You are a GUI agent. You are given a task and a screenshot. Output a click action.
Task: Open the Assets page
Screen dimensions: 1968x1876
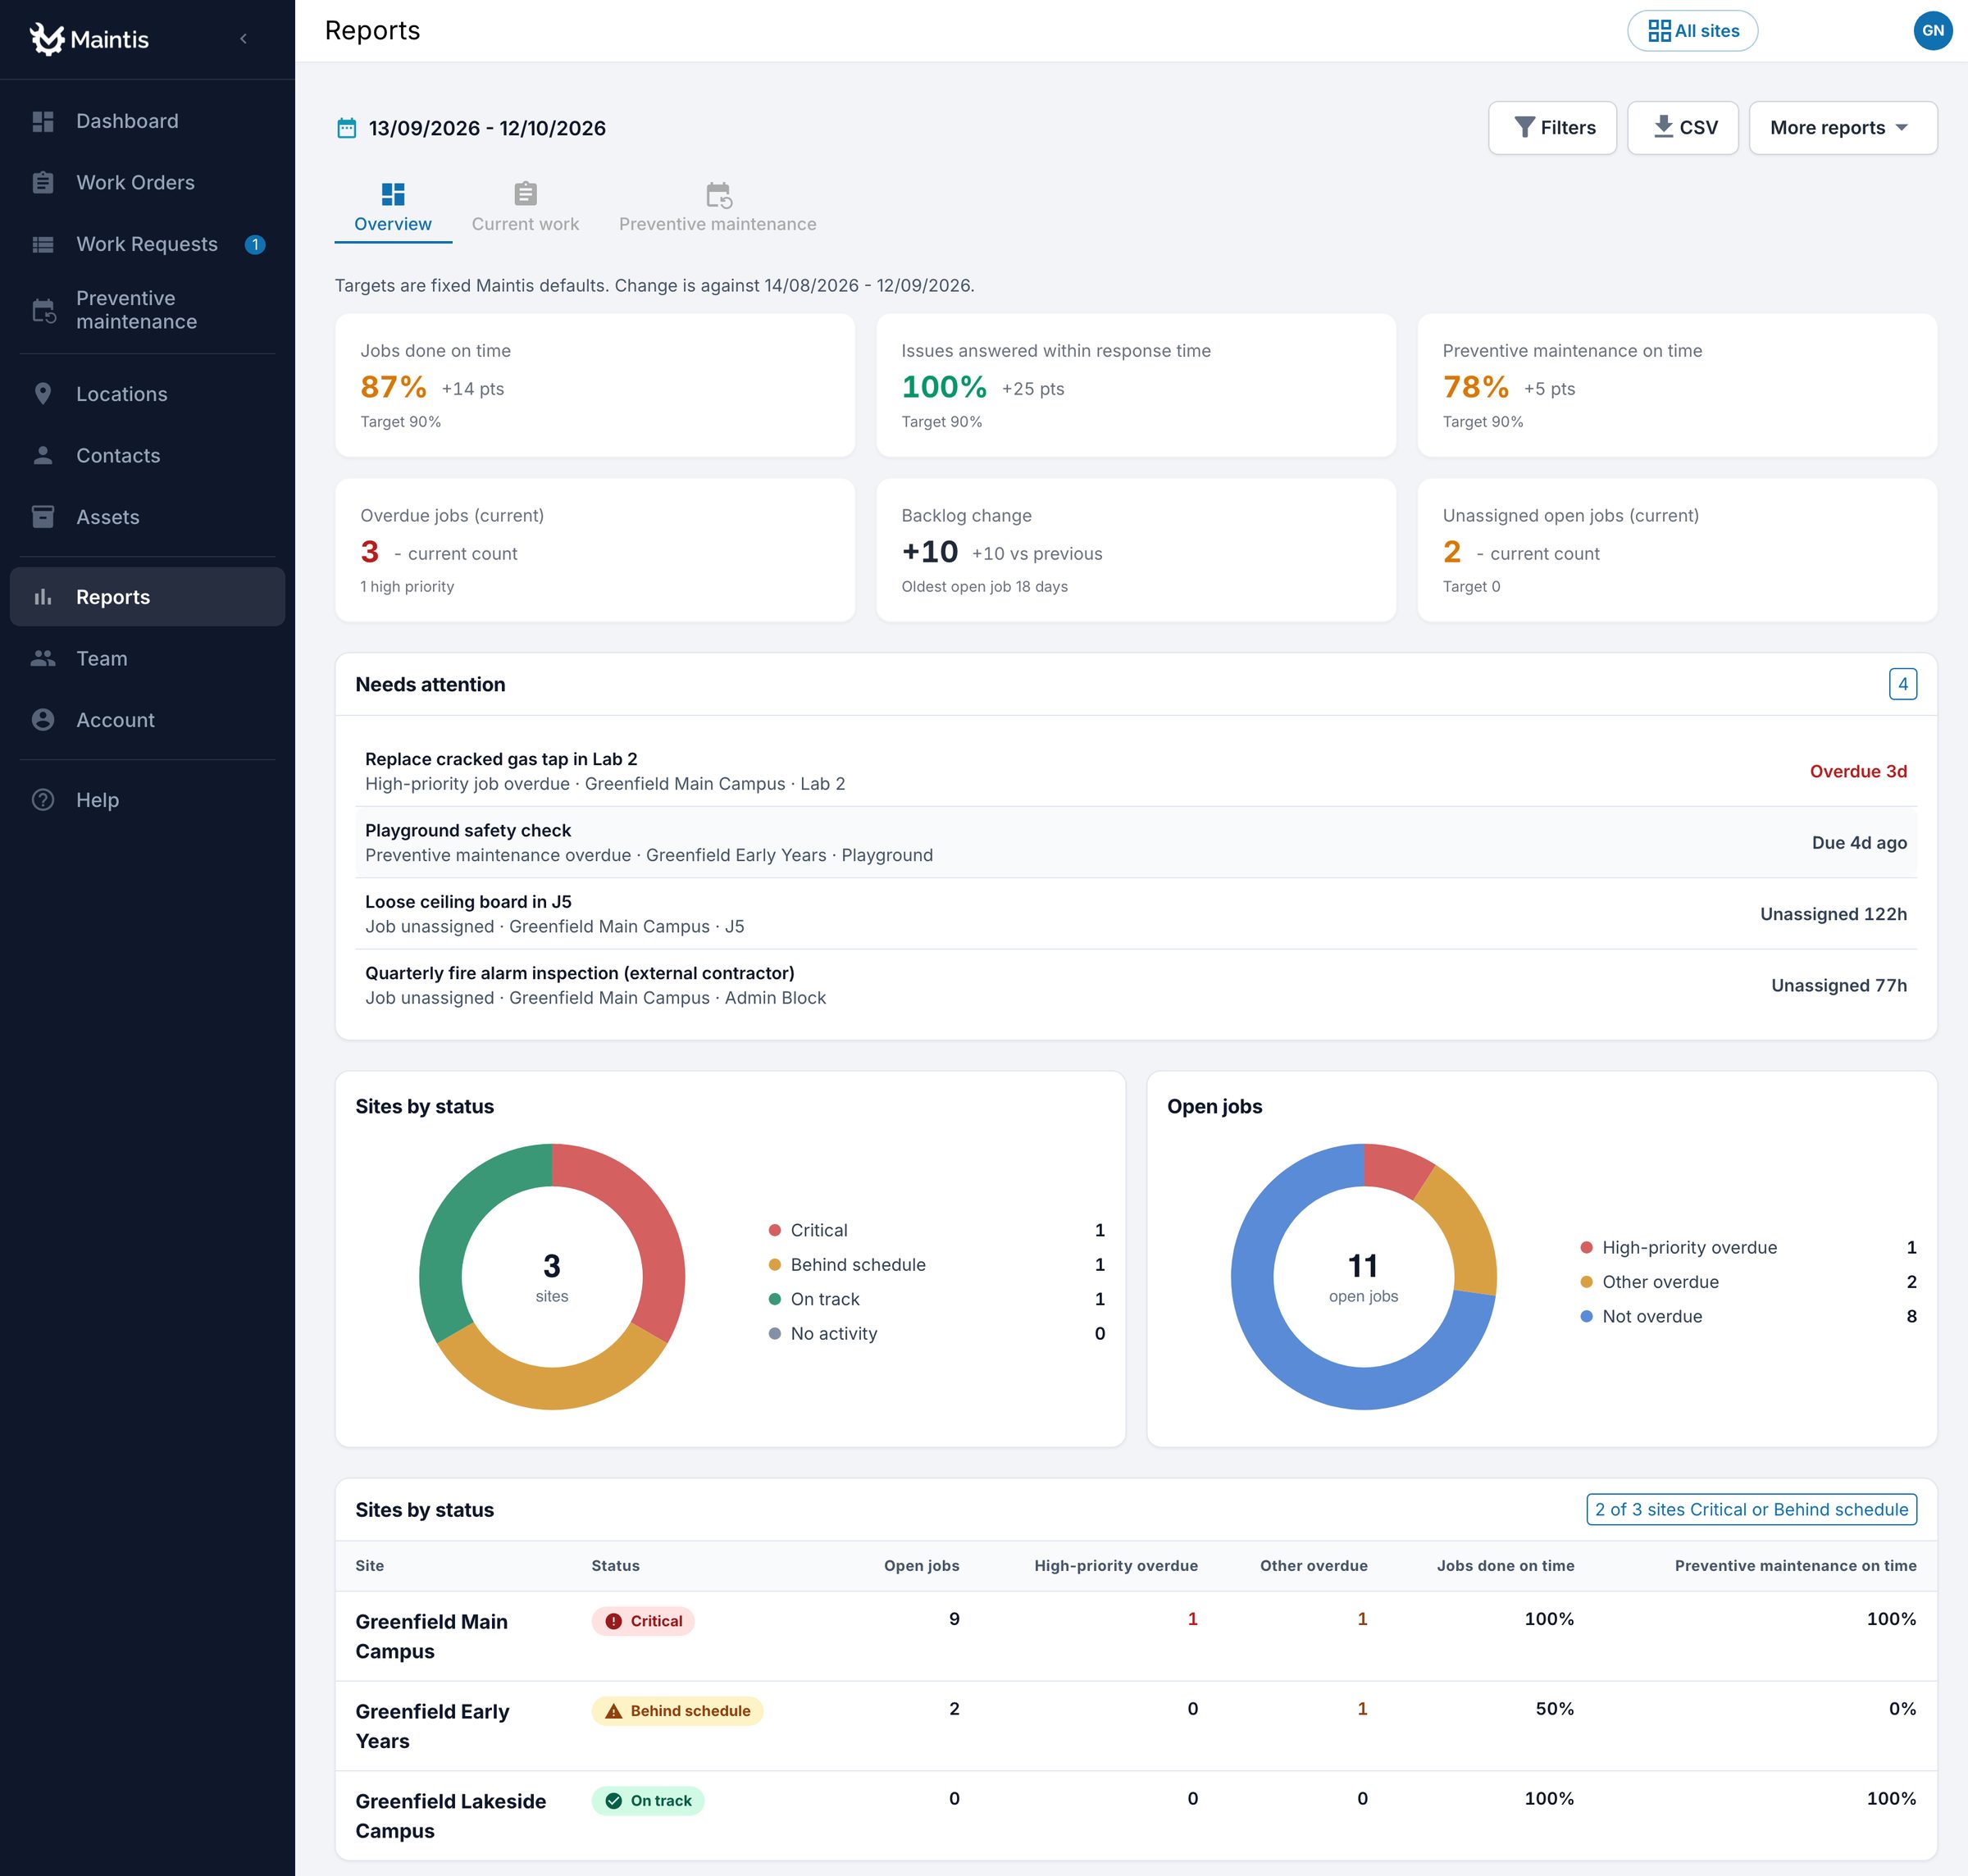(147, 517)
